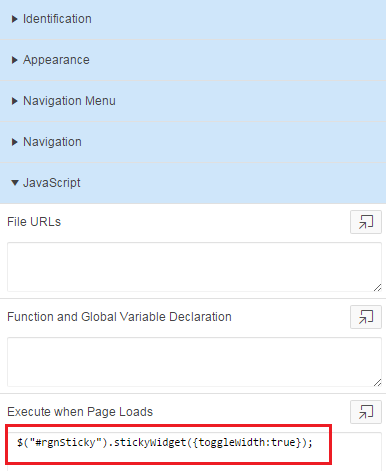This screenshot has width=386, height=471.
Task: Click the Execute when Page Loads label
Action: (80, 412)
